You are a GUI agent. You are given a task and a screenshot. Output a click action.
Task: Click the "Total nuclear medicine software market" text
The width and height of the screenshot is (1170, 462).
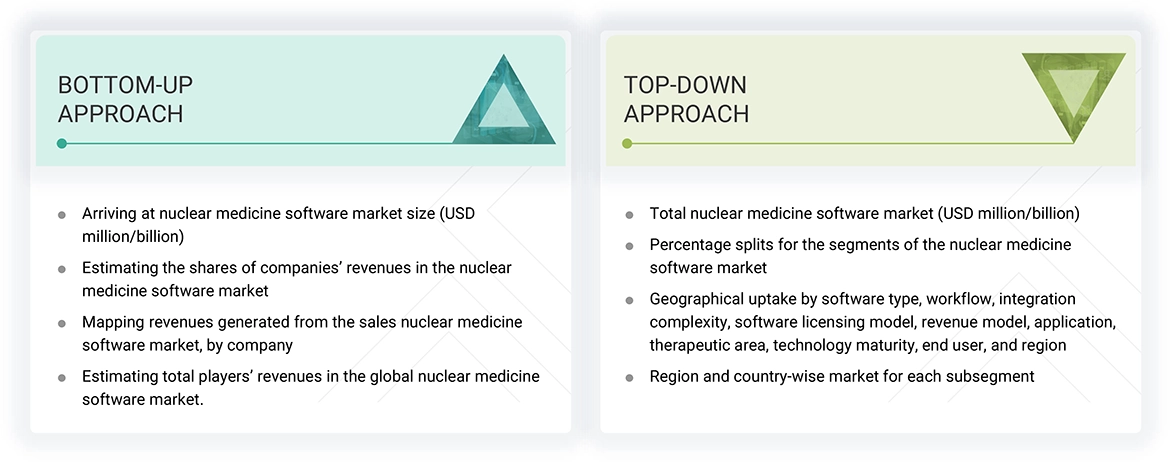pos(864,214)
